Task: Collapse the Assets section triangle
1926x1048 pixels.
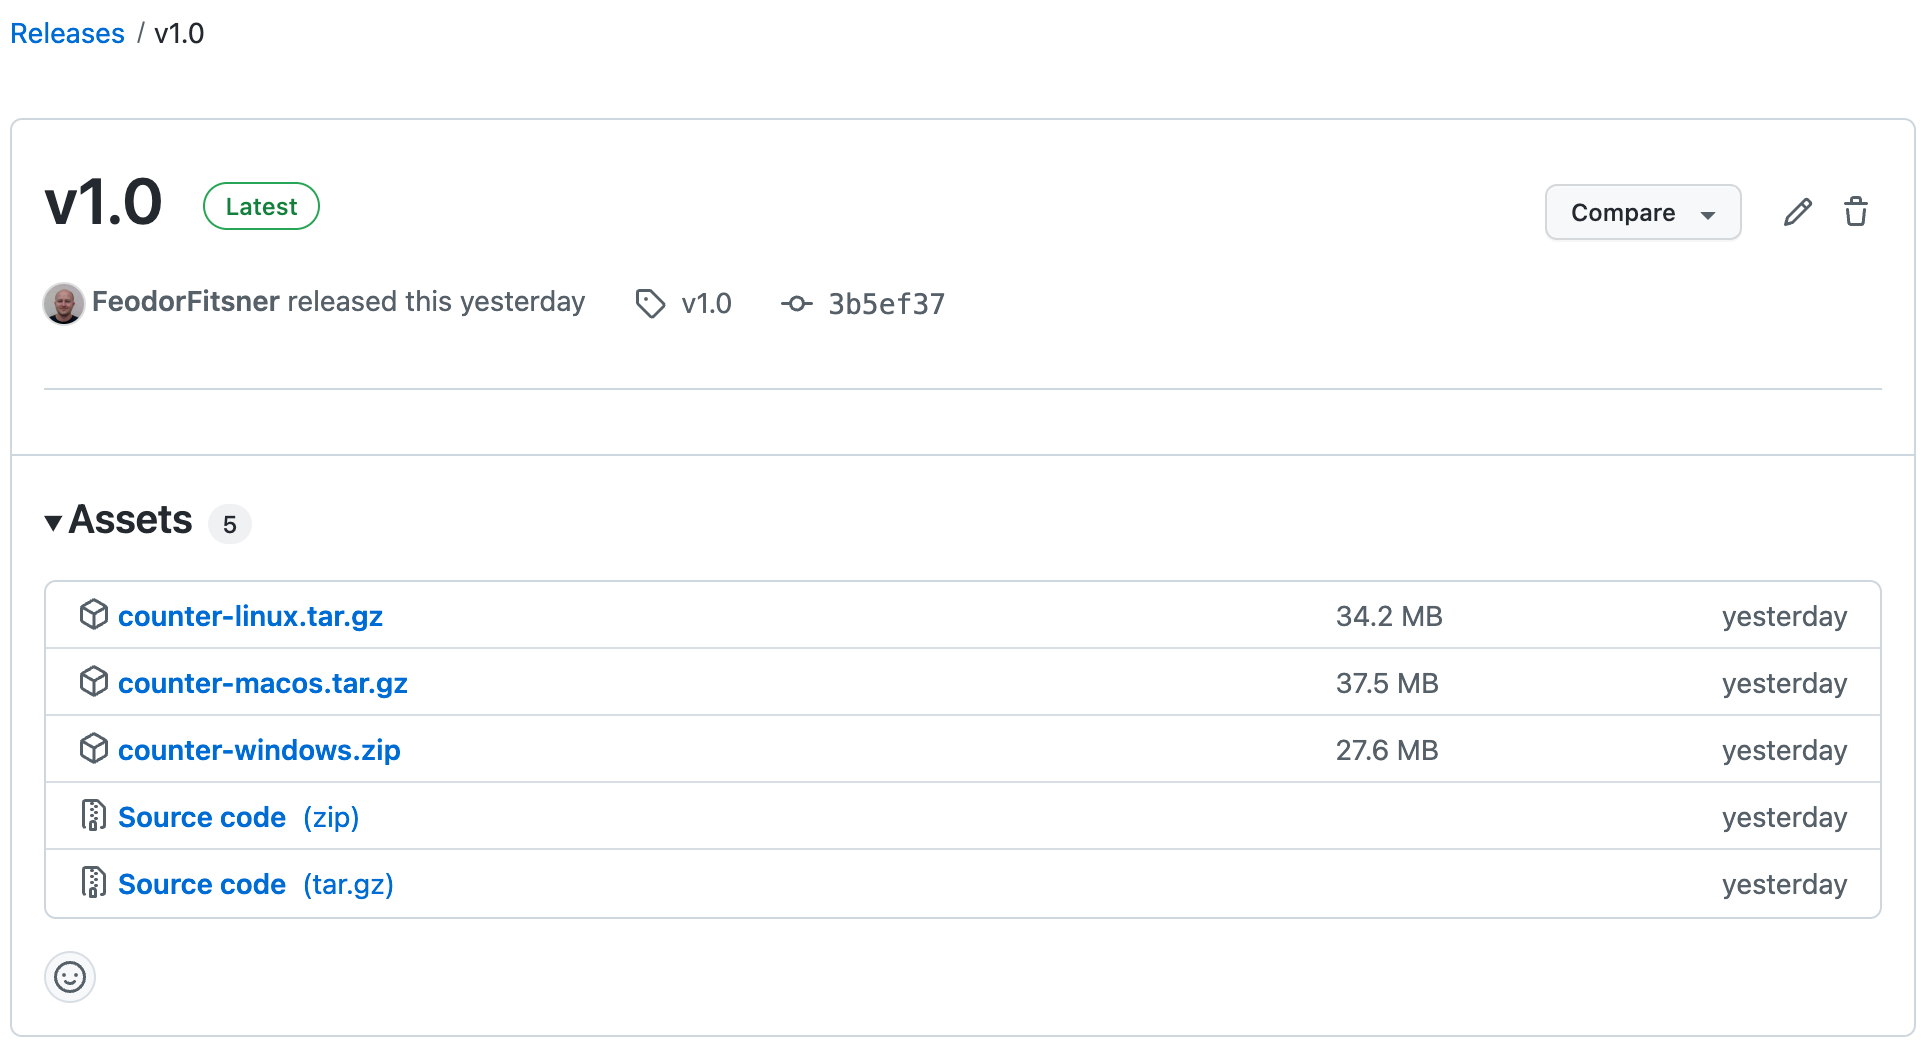Action: (54, 522)
